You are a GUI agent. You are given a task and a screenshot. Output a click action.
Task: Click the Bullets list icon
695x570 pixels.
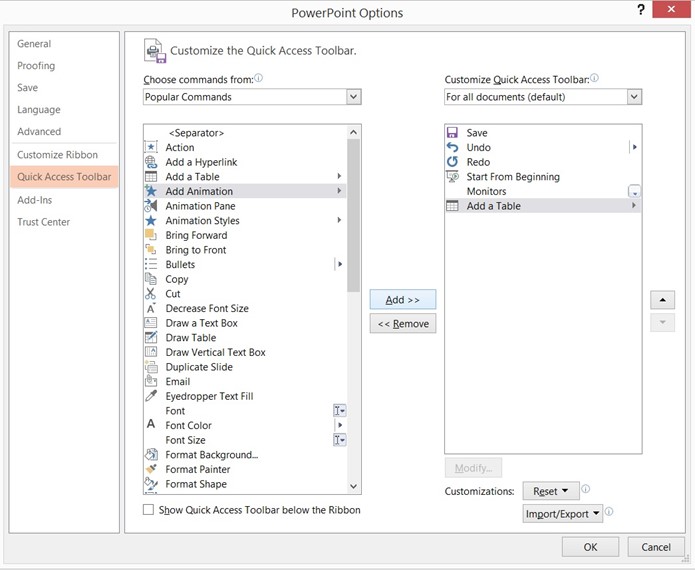click(151, 264)
